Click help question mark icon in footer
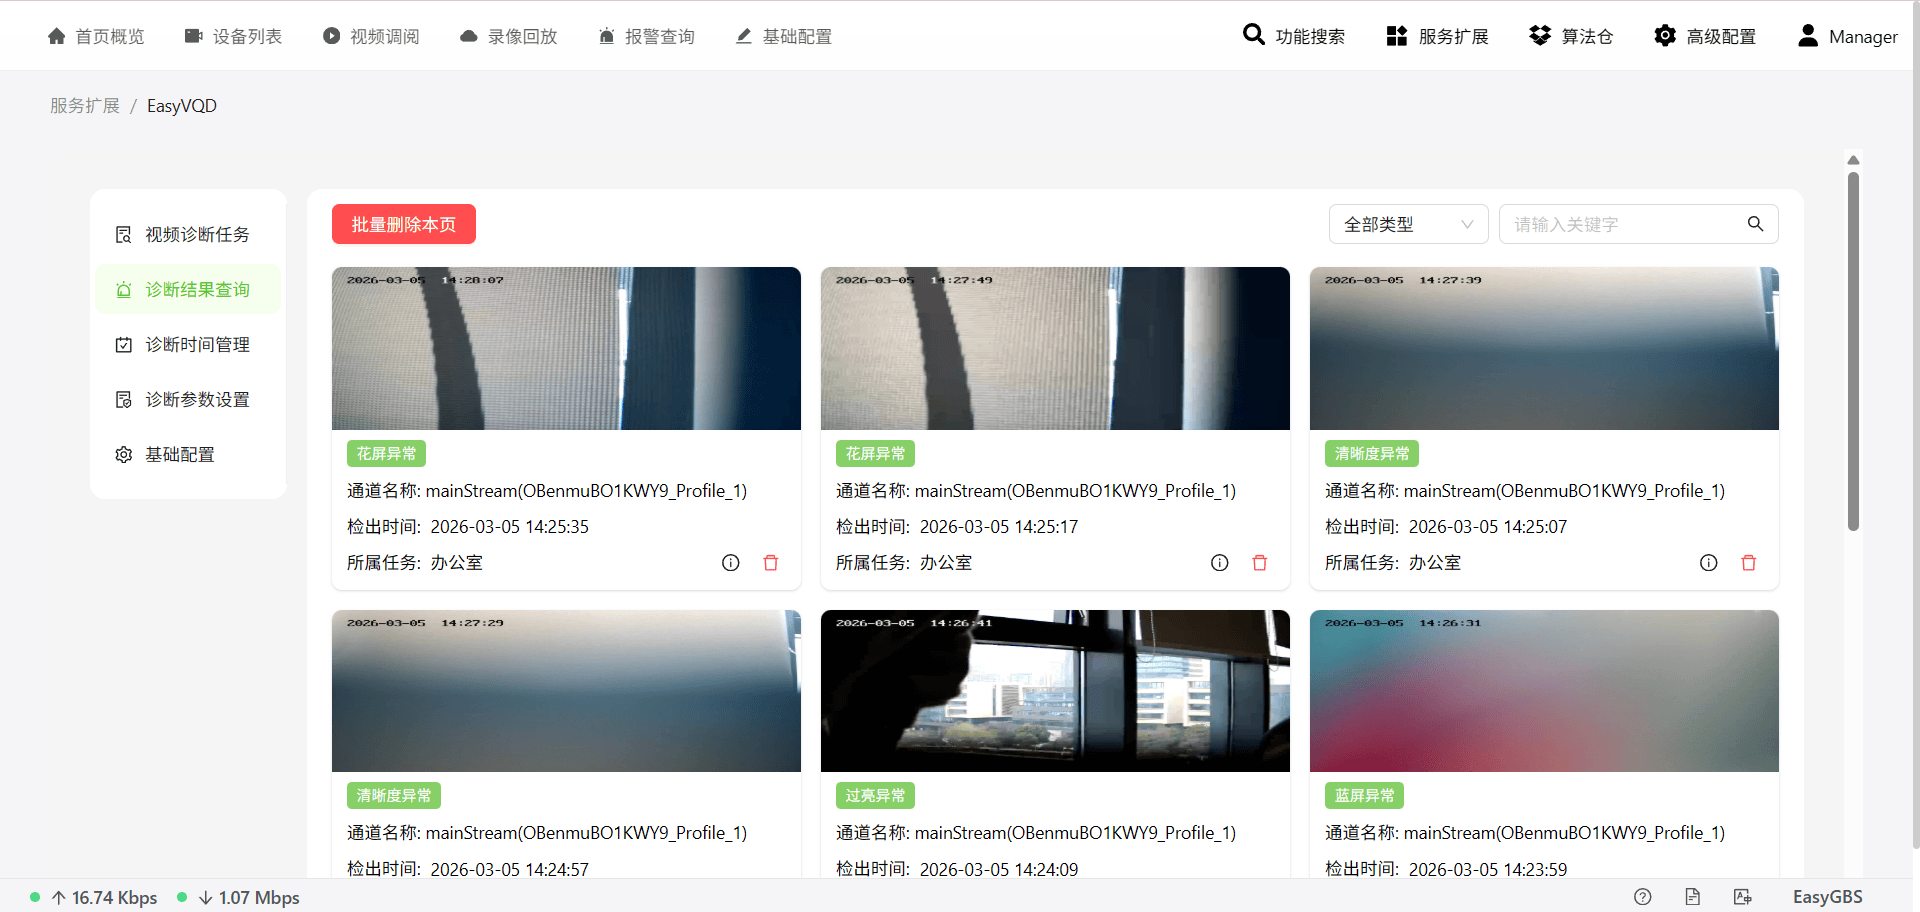This screenshot has height=912, width=1920. [1643, 897]
